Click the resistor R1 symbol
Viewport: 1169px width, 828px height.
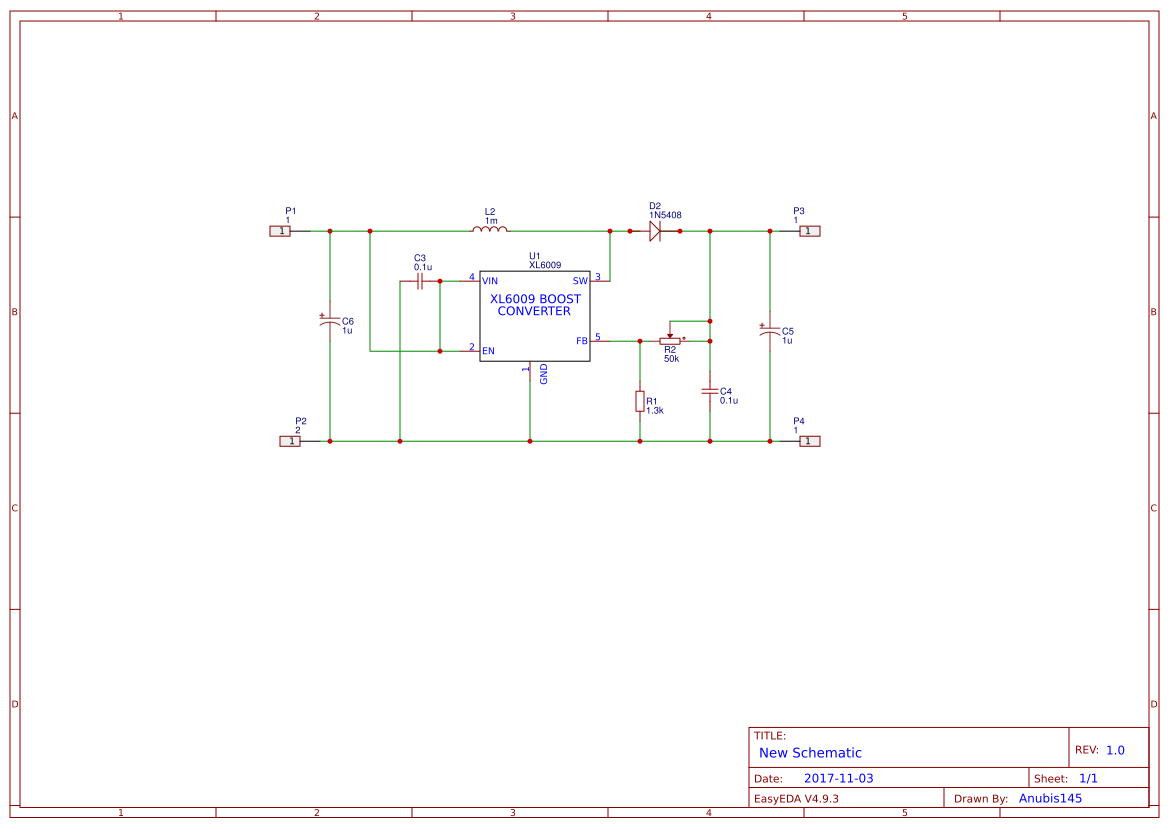click(x=640, y=401)
